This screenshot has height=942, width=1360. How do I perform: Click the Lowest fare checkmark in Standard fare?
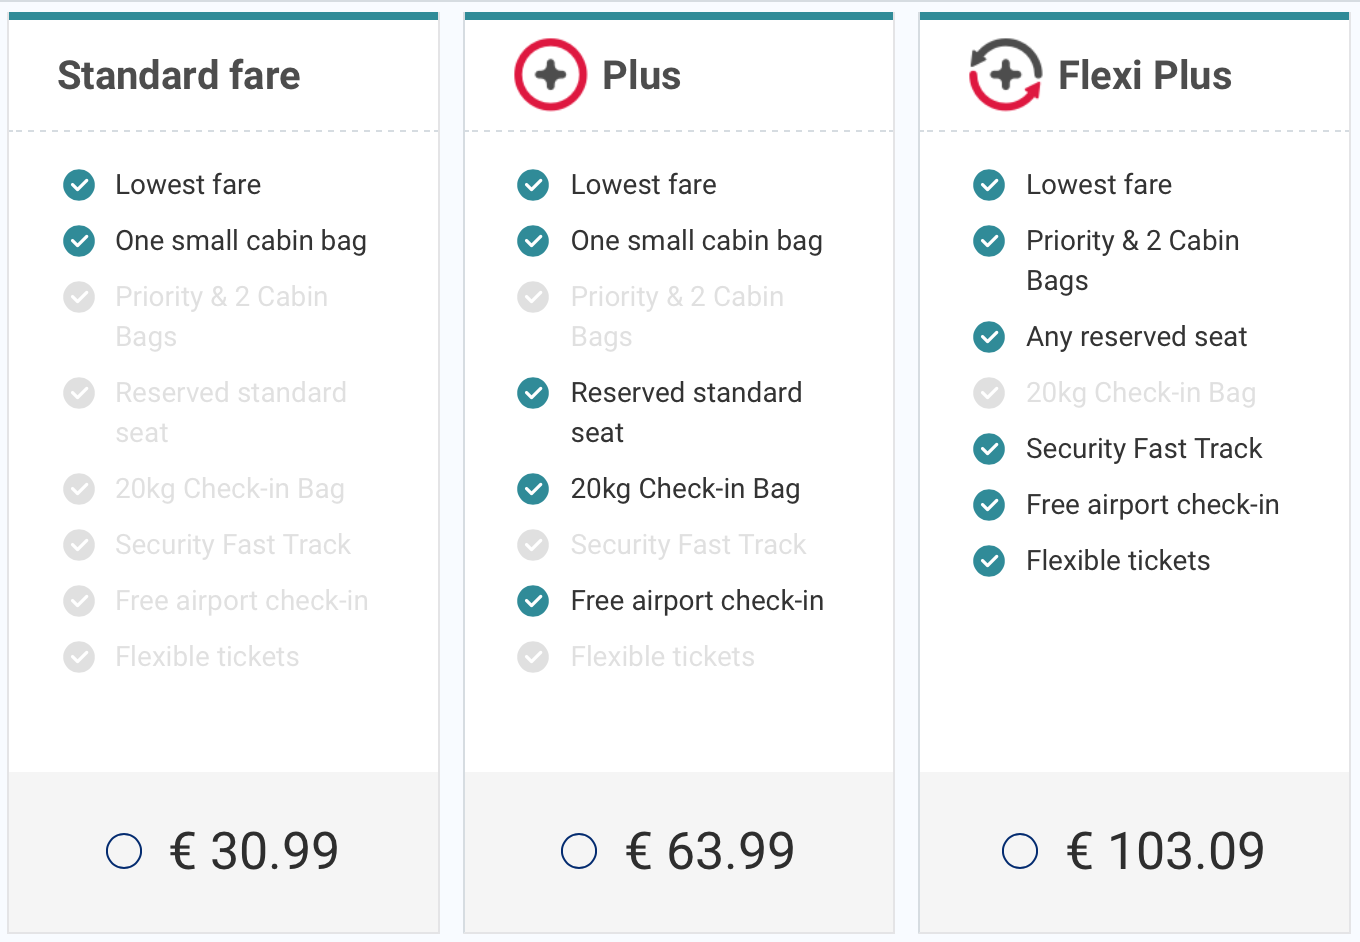click(79, 185)
